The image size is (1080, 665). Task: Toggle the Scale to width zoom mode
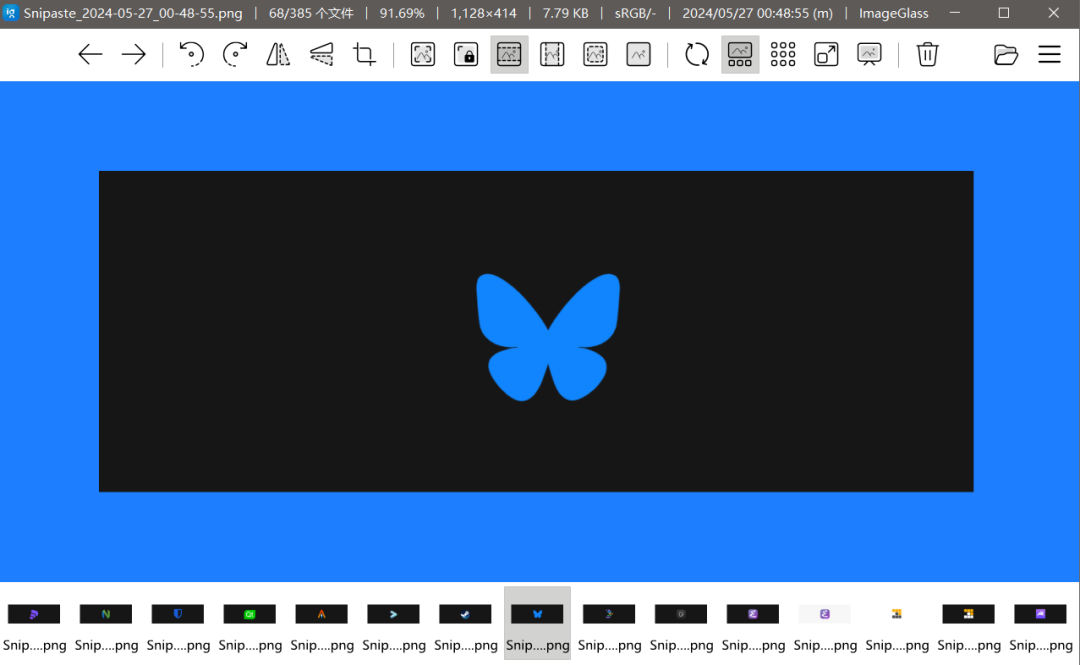509,54
